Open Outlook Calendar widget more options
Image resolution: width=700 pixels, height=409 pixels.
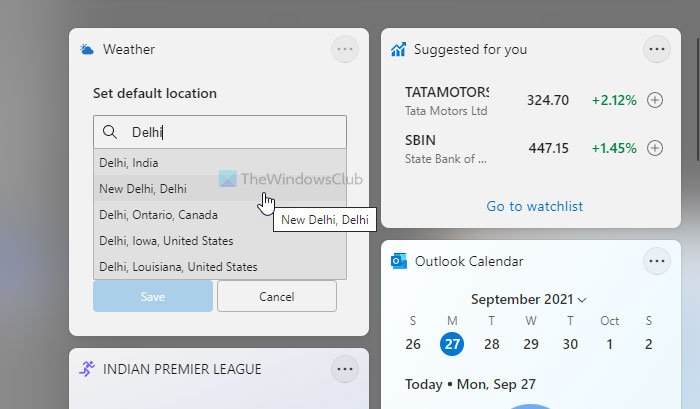click(656, 261)
